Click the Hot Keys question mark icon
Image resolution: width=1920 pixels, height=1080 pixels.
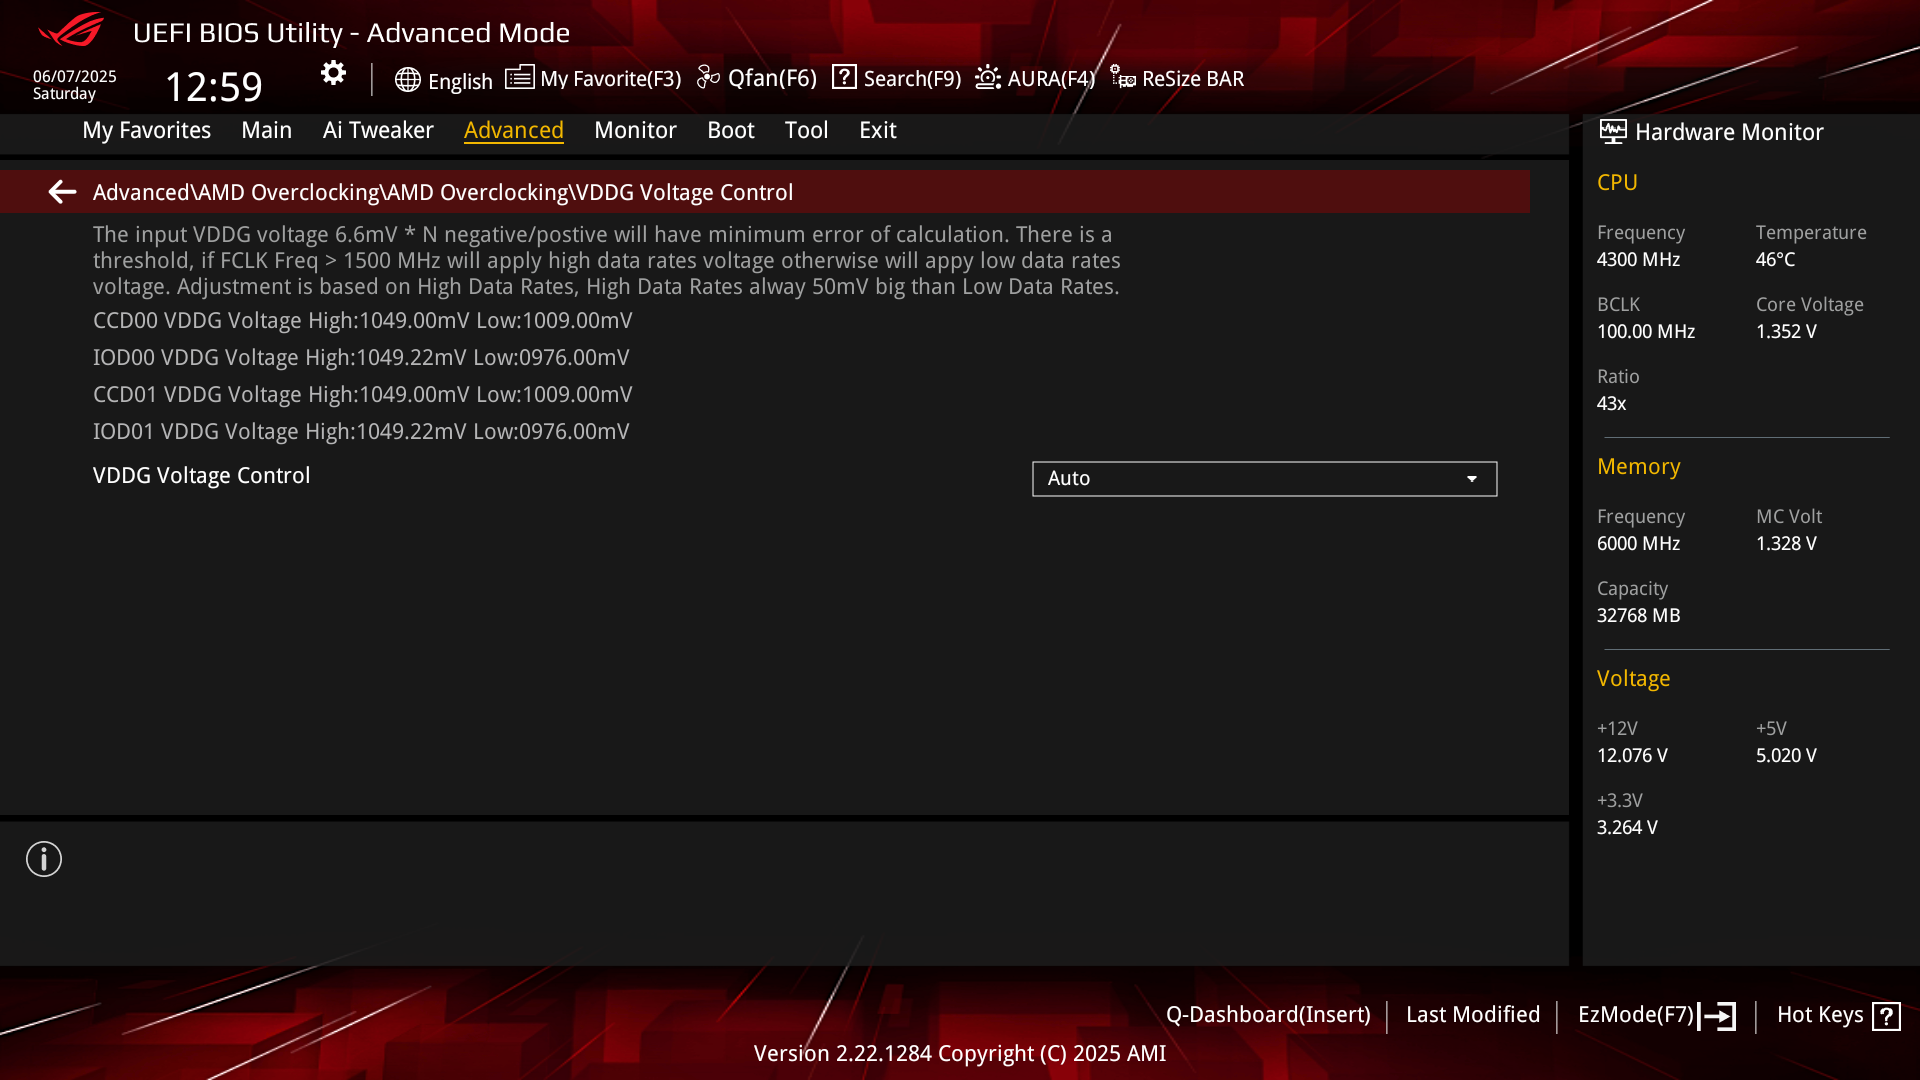(x=1886, y=1016)
